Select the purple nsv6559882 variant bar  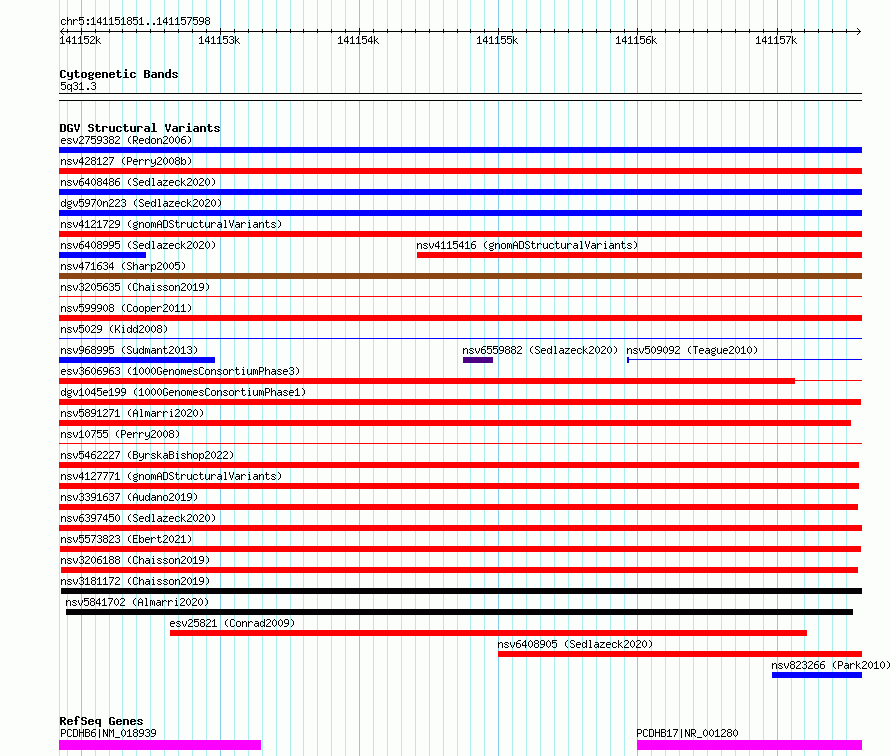478,360
